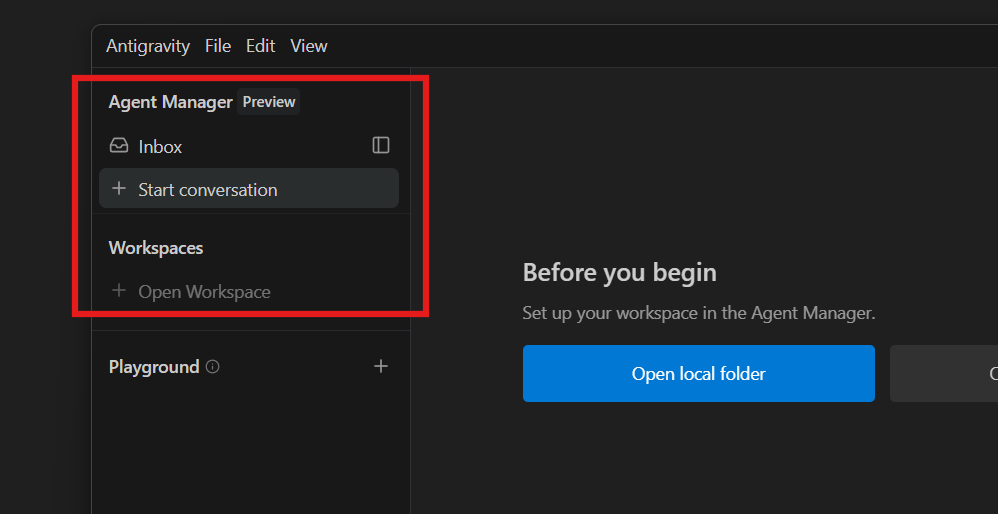Open the View menu
Viewport: 998px width, 514px height.
click(x=308, y=46)
